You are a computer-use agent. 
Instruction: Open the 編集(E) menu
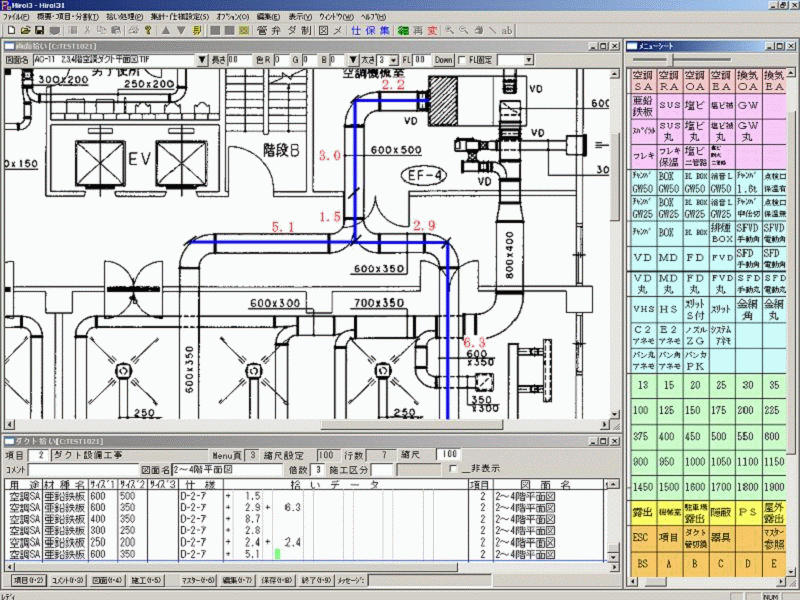pyautogui.click(x=267, y=18)
